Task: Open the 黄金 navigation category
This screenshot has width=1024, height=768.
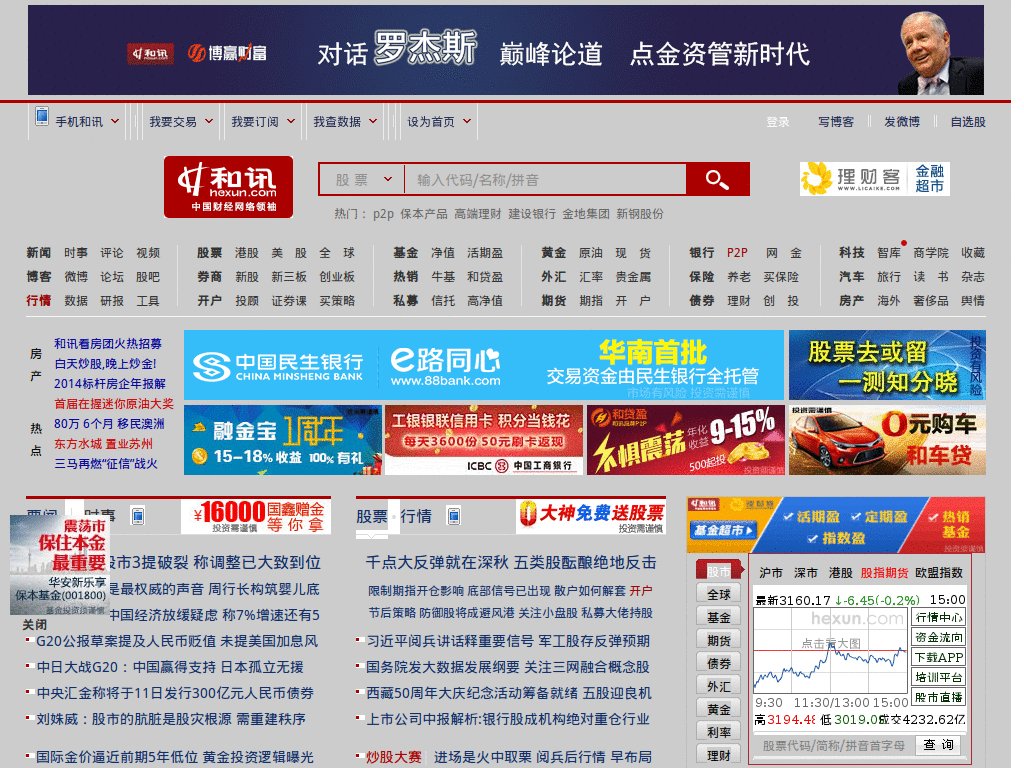Action: pos(554,253)
